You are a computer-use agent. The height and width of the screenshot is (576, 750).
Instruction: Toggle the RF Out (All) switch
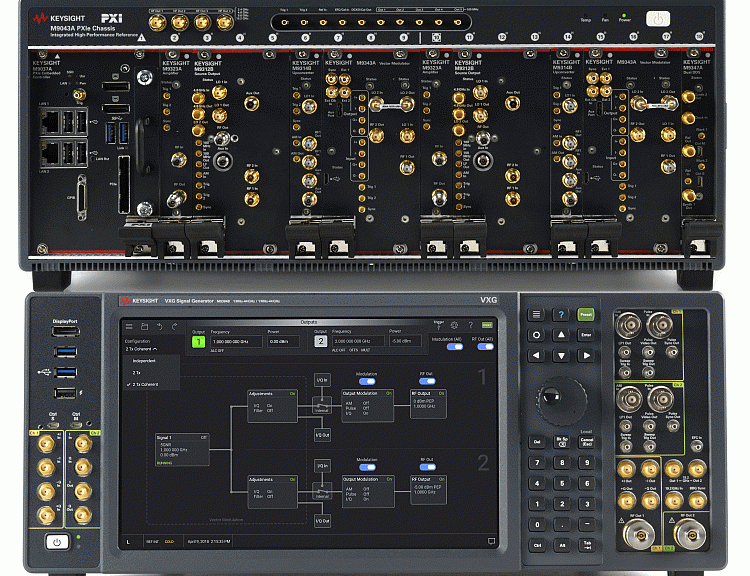[485, 346]
